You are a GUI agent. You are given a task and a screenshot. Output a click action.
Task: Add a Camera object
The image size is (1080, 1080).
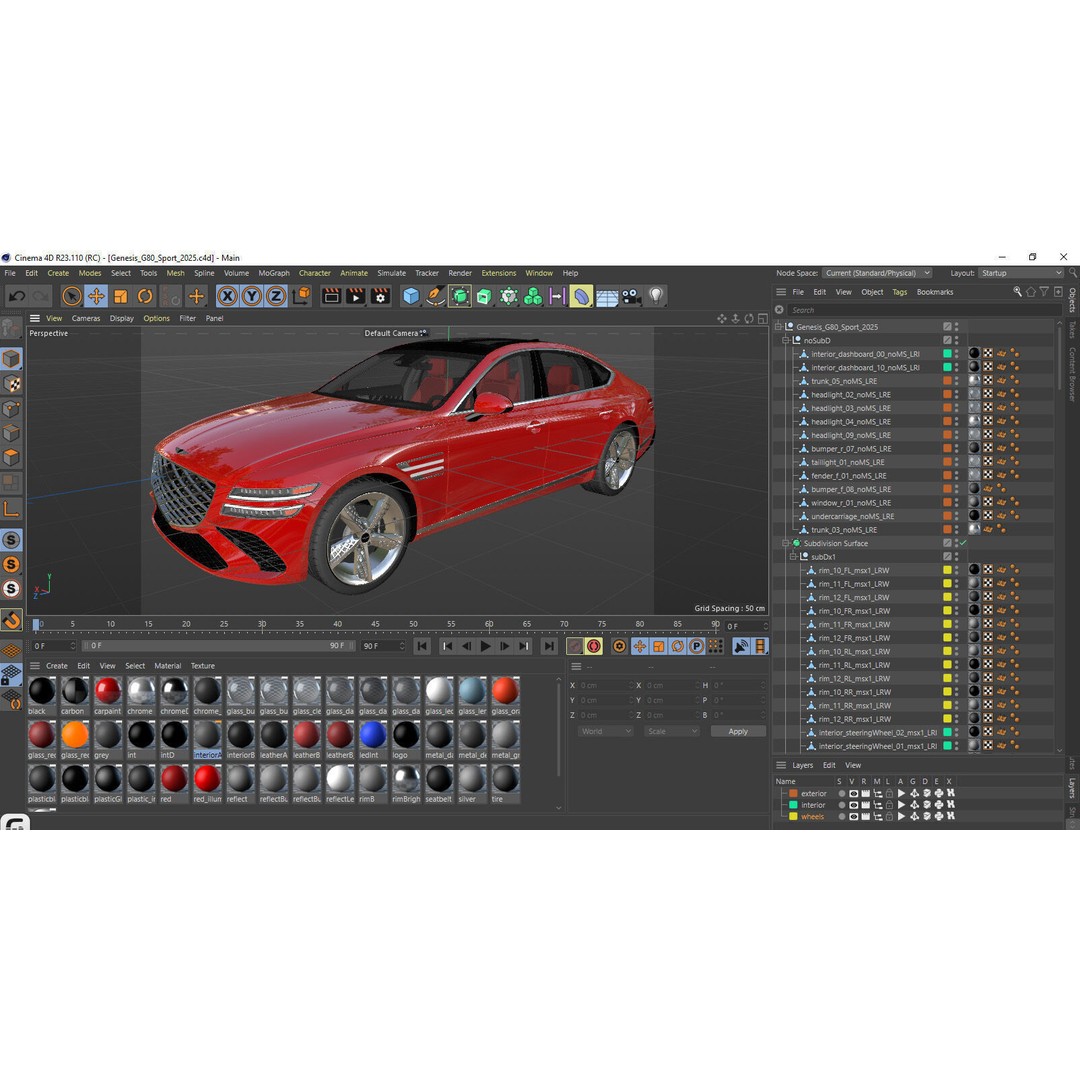(631, 296)
